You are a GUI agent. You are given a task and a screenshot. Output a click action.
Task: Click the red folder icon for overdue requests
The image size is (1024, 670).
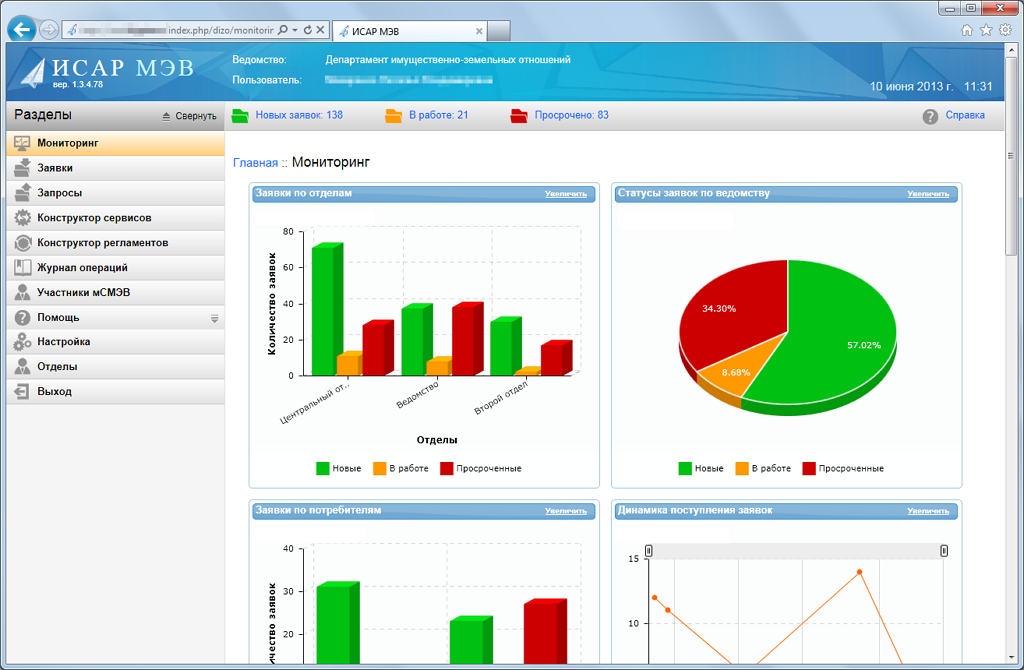(519, 116)
